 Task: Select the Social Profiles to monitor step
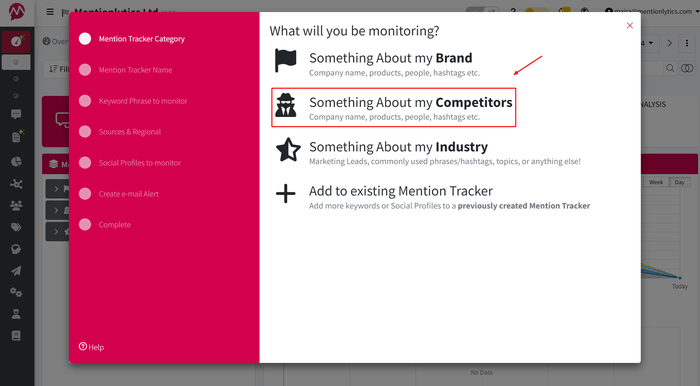(130, 163)
